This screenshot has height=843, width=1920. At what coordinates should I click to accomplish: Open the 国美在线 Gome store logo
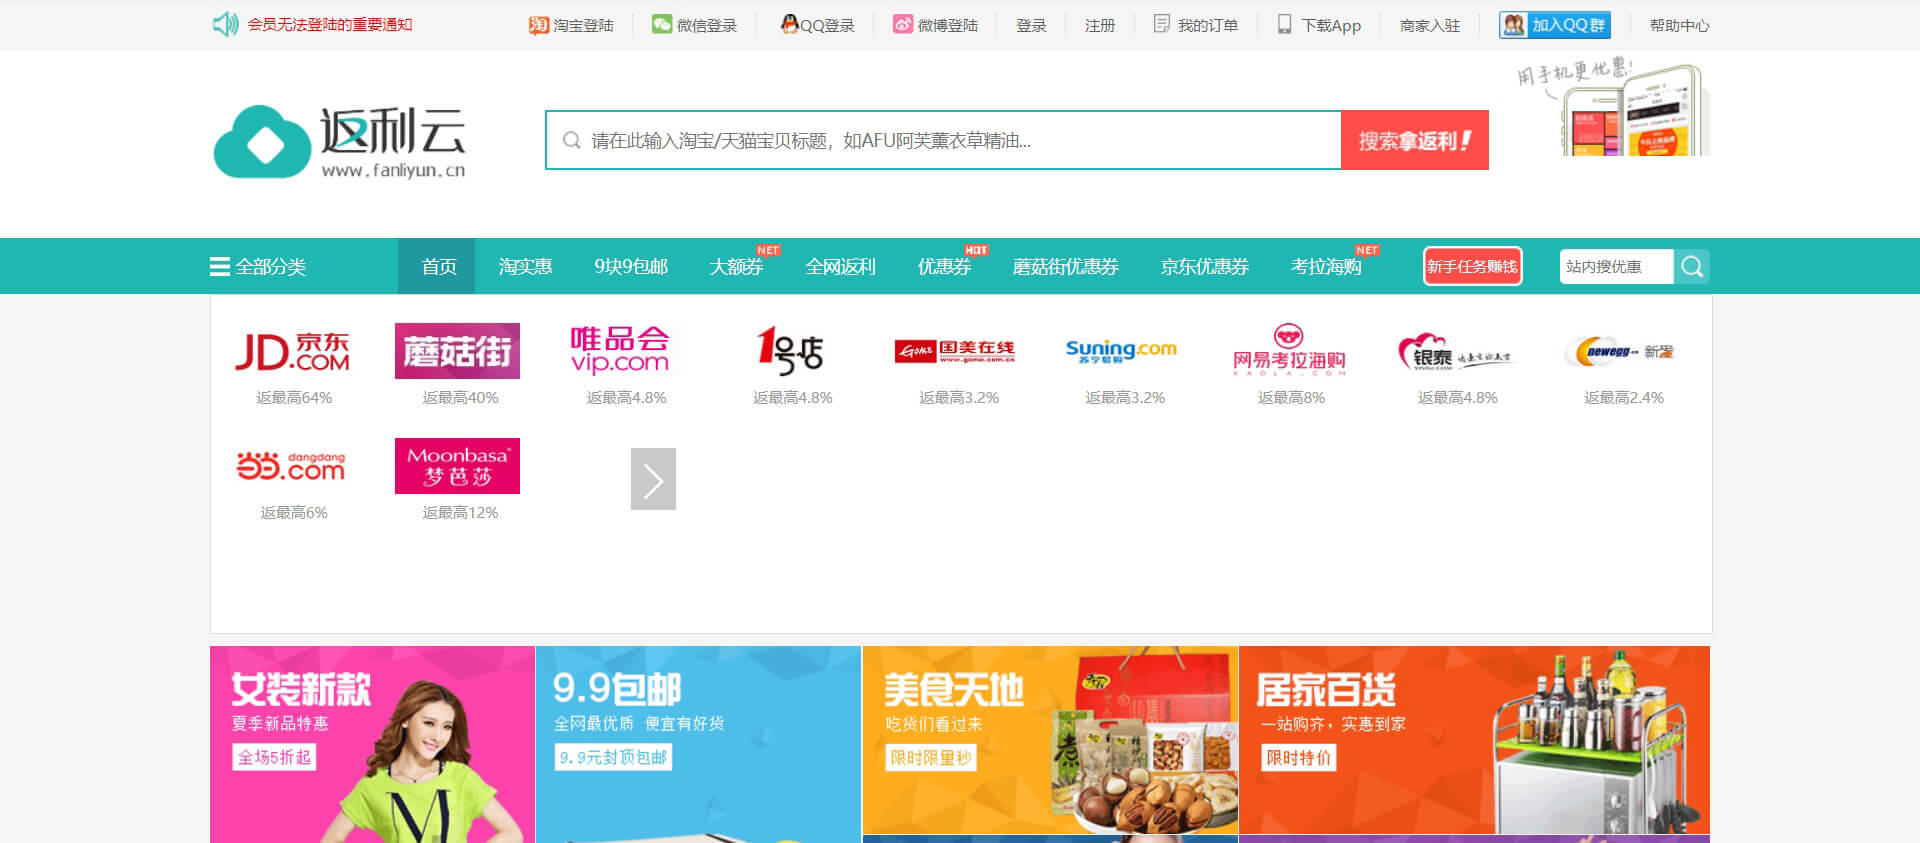click(x=957, y=351)
